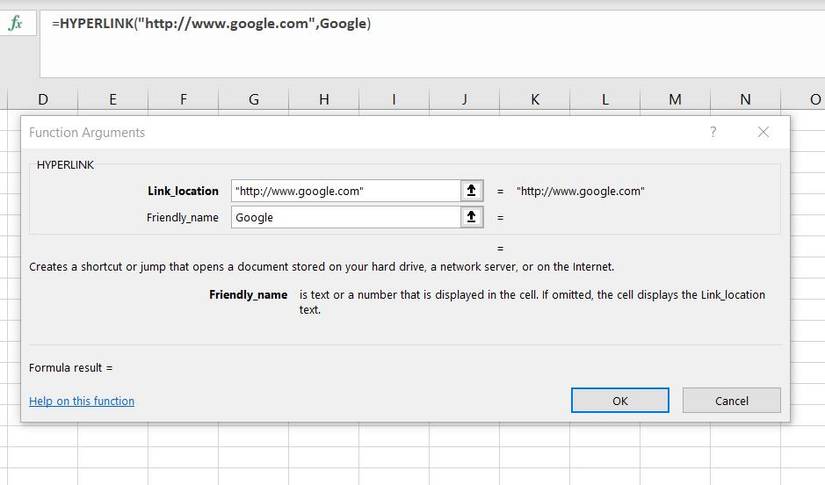Click inside the Friendly_name input field
This screenshot has width=825, height=485.
[346, 217]
